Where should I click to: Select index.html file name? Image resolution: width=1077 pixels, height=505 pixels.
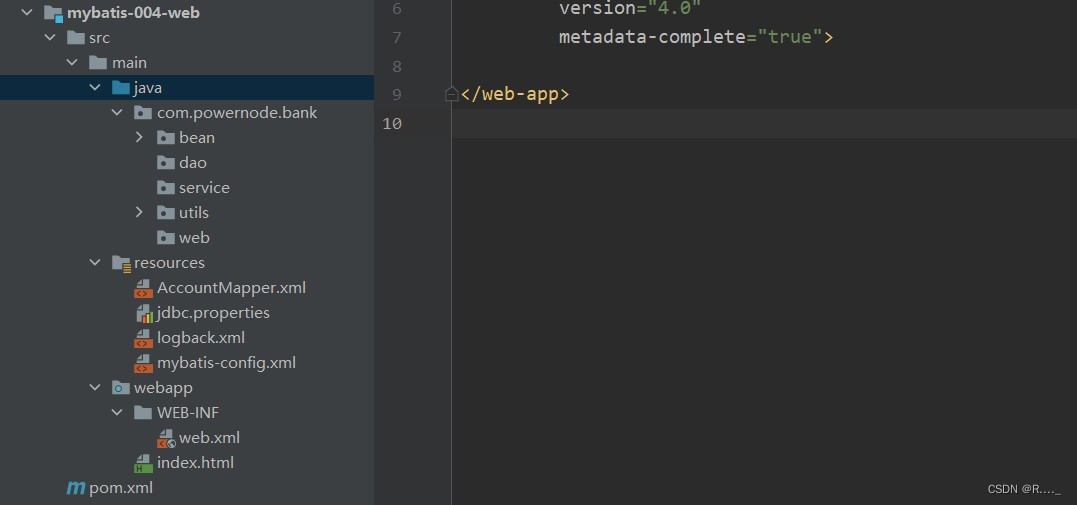(196, 462)
